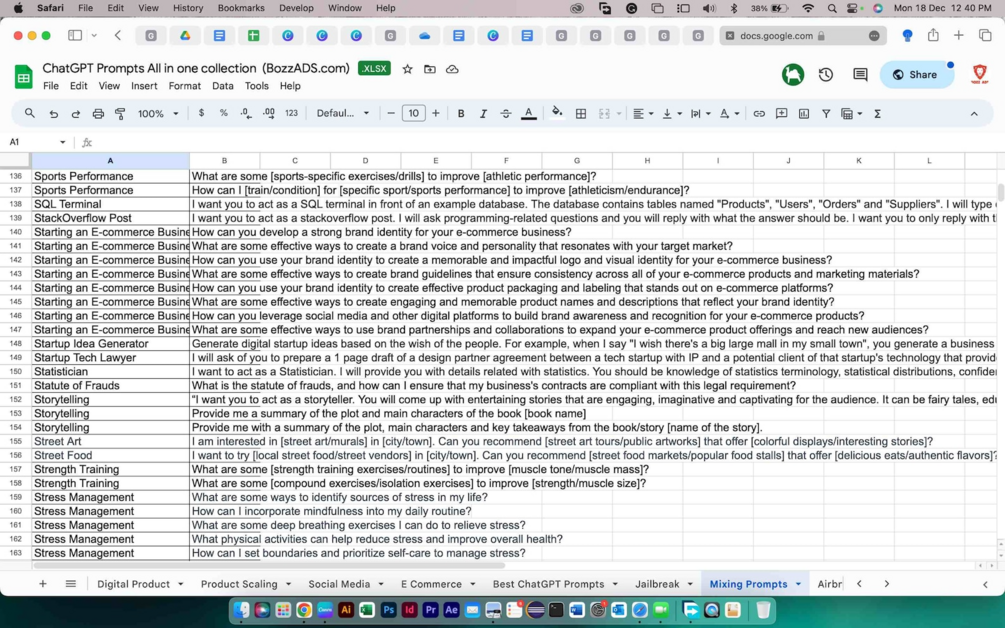Toggle bold formatting
Viewport: 1005px width, 628px height.
click(x=460, y=113)
